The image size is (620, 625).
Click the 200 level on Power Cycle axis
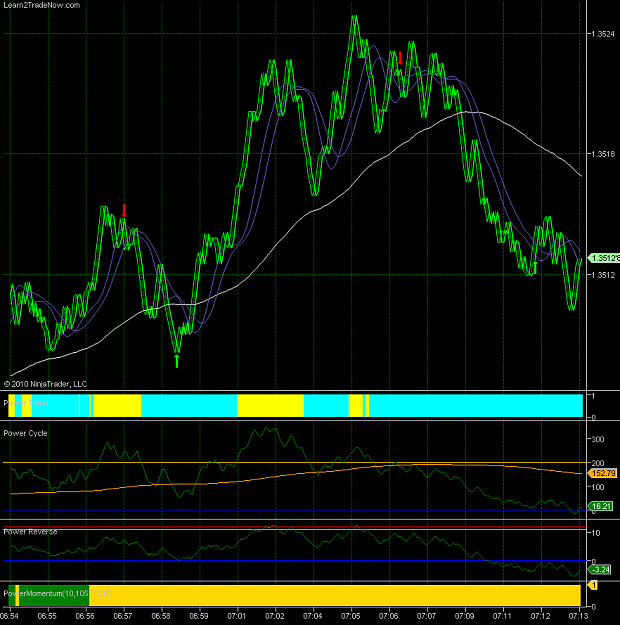point(598,463)
